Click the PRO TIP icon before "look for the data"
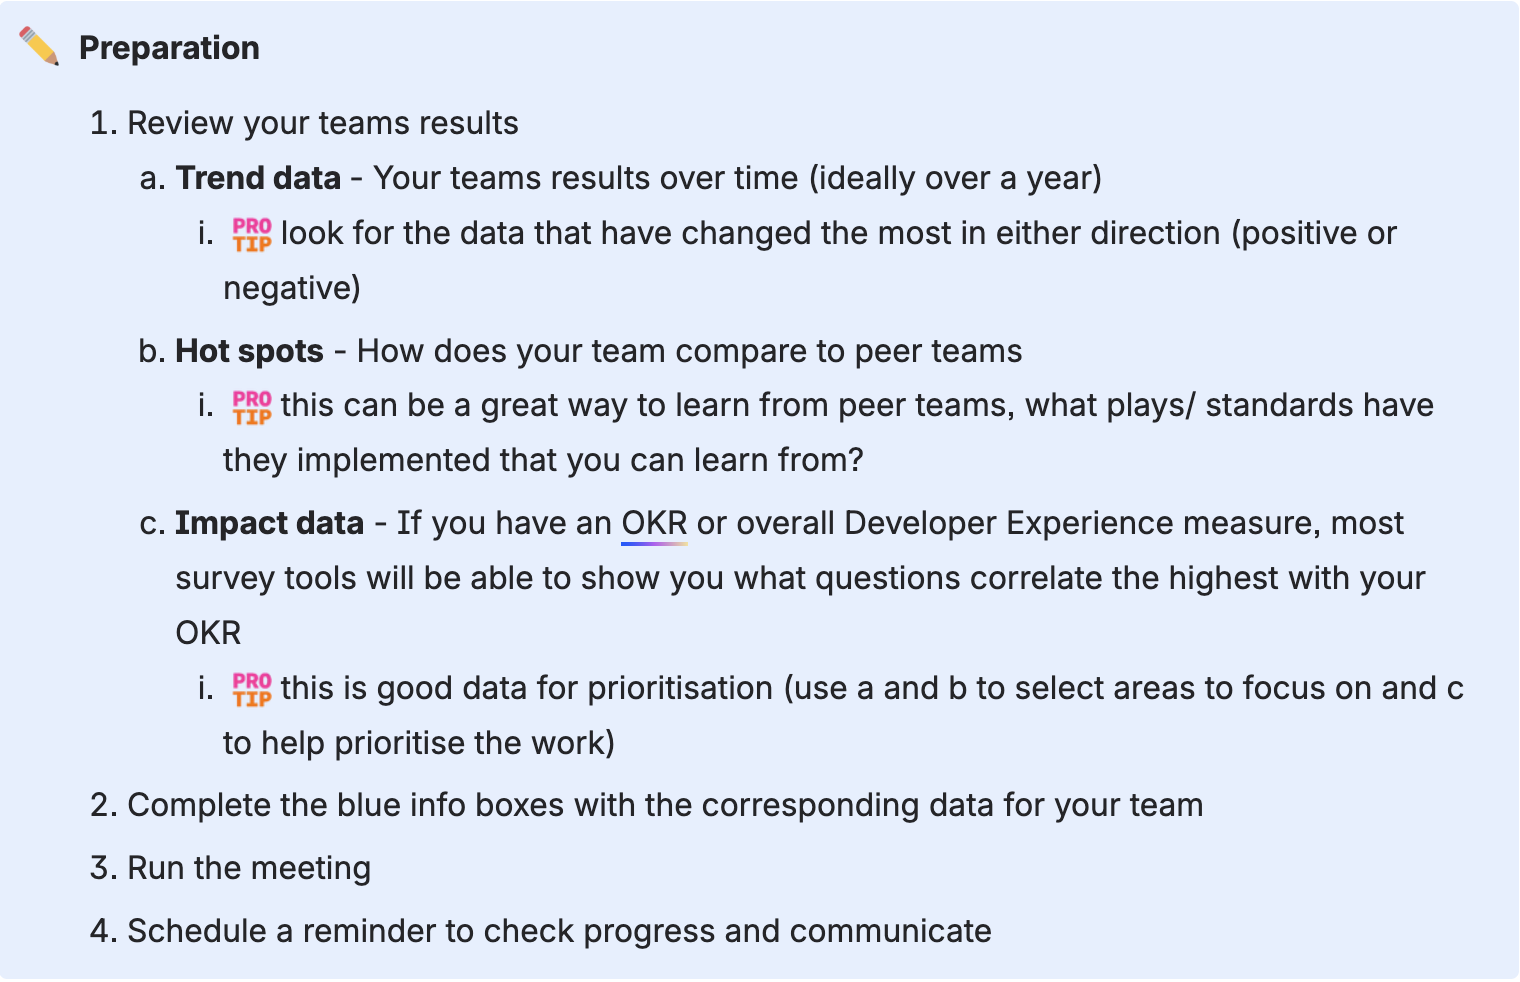Image resolution: width=1520 pixels, height=982 pixels. point(252,234)
